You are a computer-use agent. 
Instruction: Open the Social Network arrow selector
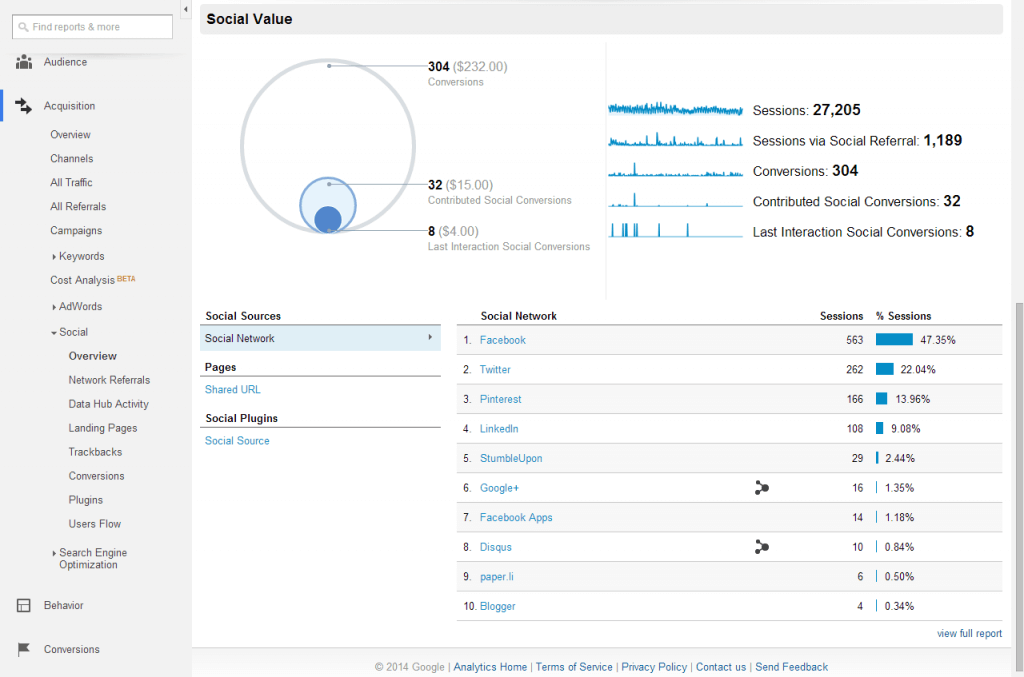[x=430, y=338]
